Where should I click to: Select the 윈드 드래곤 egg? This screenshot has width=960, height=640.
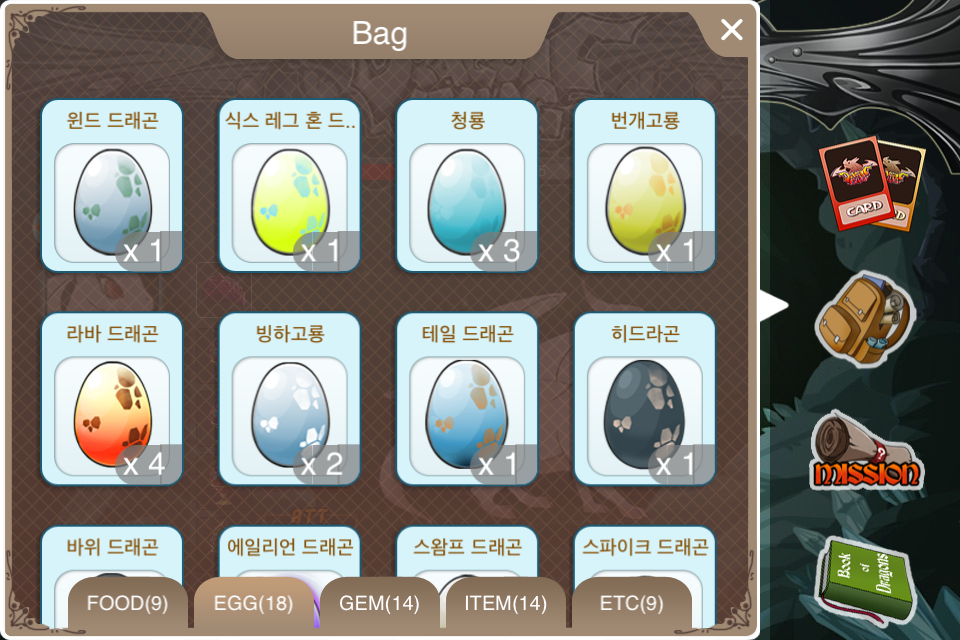[112, 186]
